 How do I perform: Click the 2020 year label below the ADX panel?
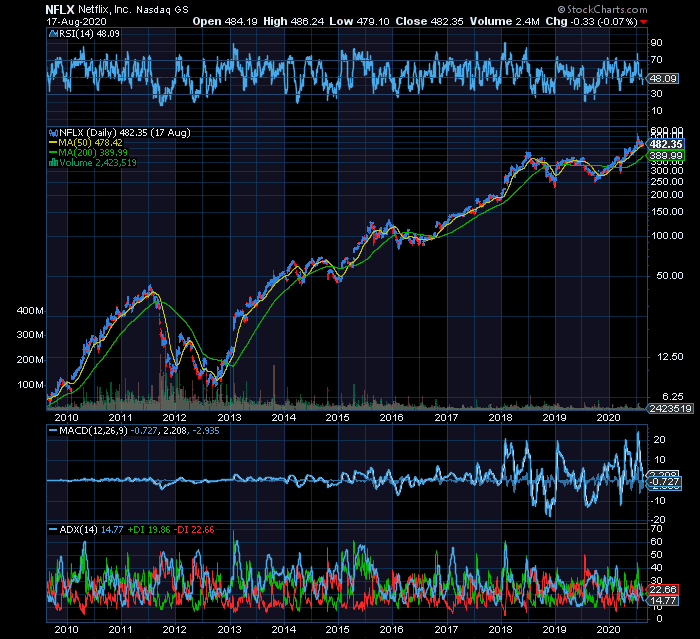point(608,630)
